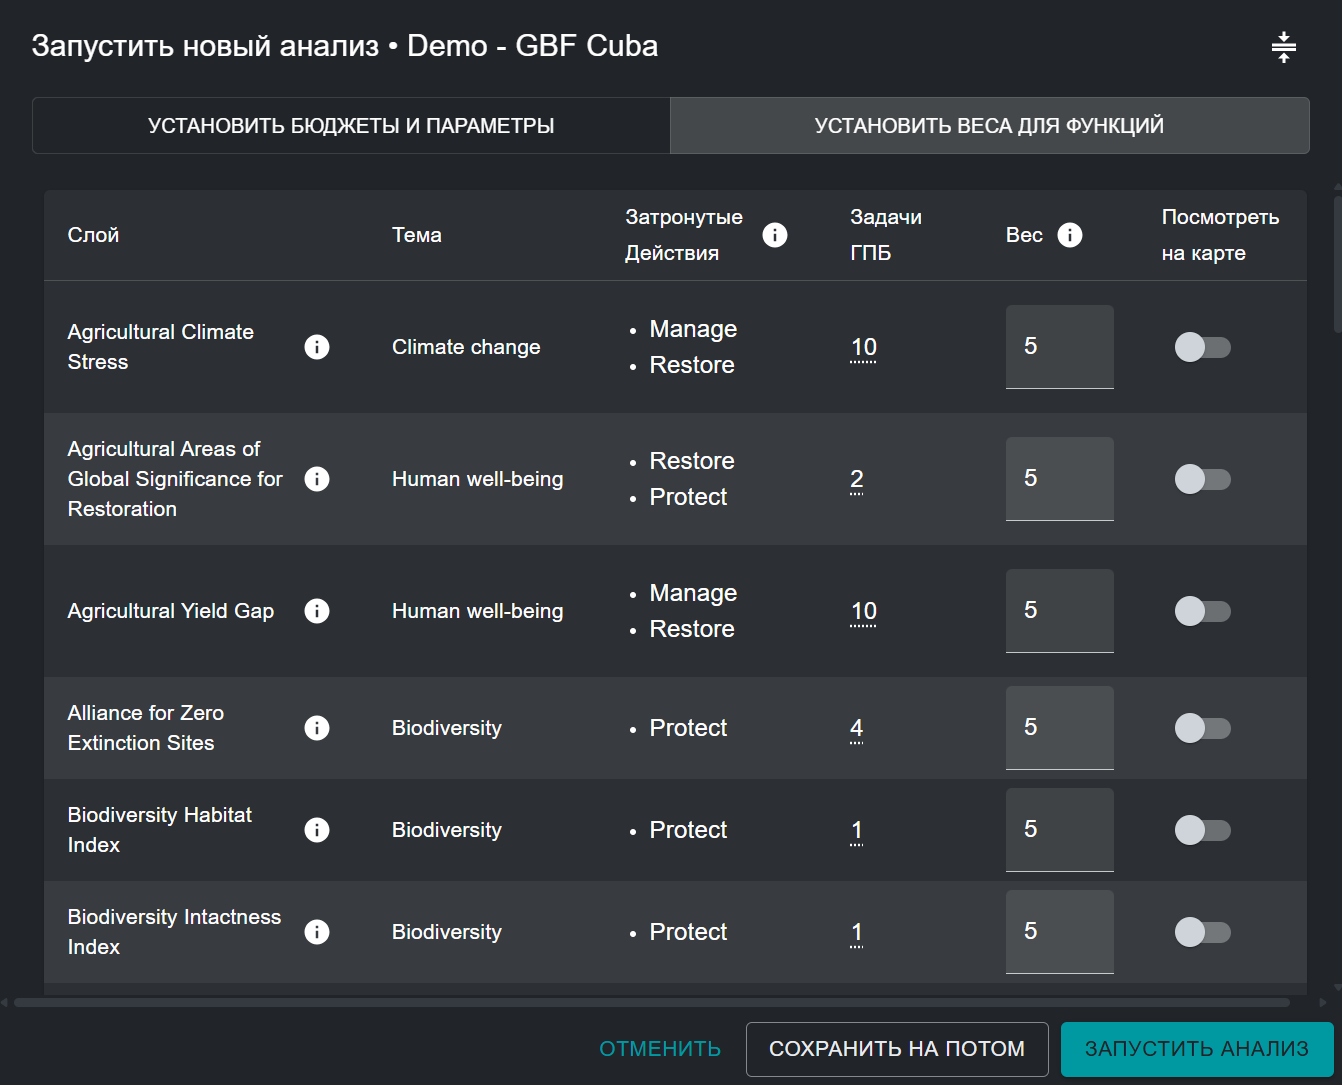Screen dimensions: 1342x1085
Task: Toggle map view for Agricultural Climate Stress
Action: 1202,347
